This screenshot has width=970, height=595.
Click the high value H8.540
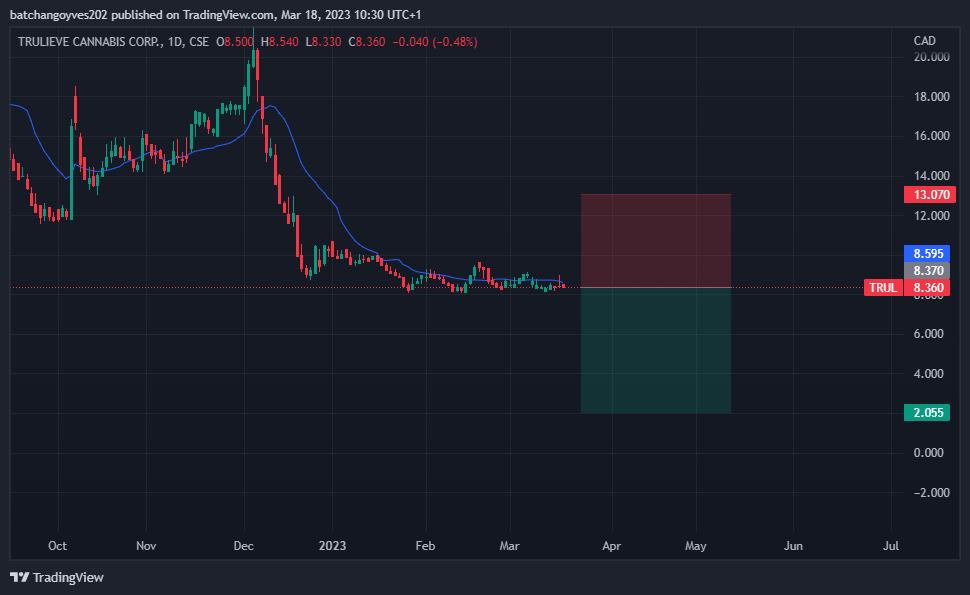point(280,42)
